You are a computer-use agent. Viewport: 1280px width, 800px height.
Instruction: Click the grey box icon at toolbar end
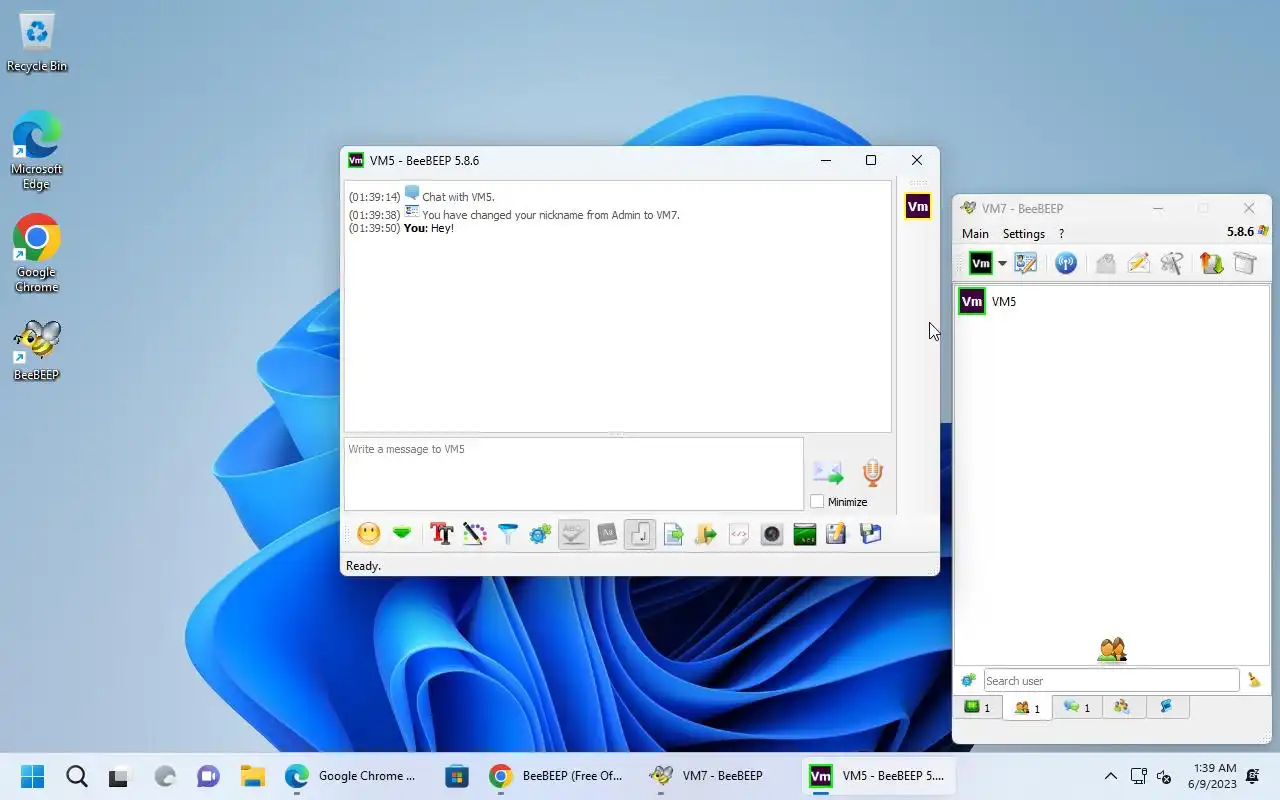(1244, 263)
